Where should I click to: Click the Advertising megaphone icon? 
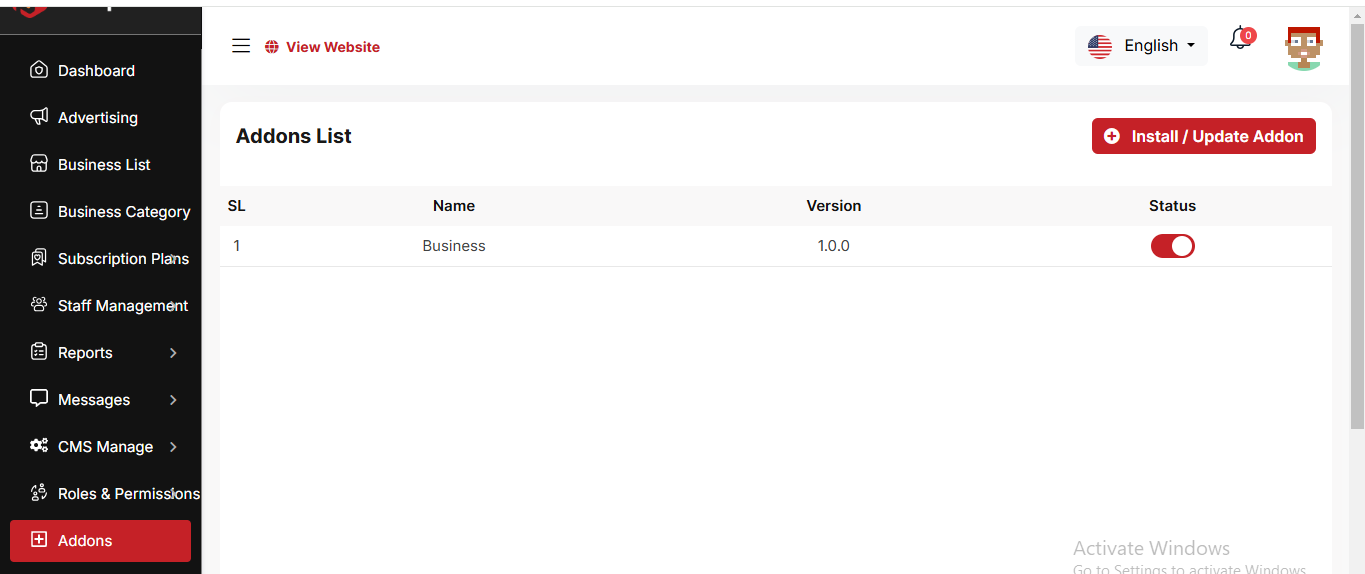click(x=39, y=117)
